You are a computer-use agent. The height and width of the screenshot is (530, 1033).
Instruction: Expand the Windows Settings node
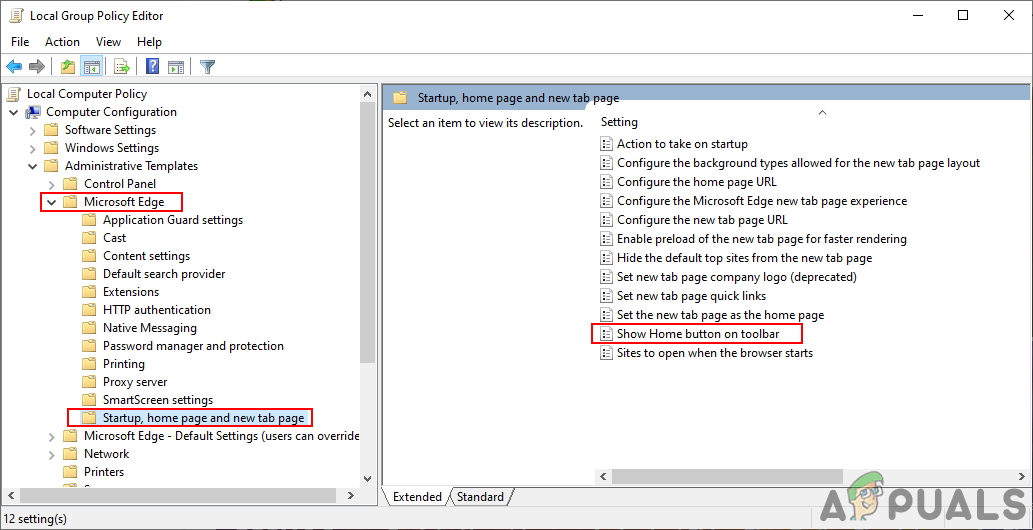[x=33, y=148]
